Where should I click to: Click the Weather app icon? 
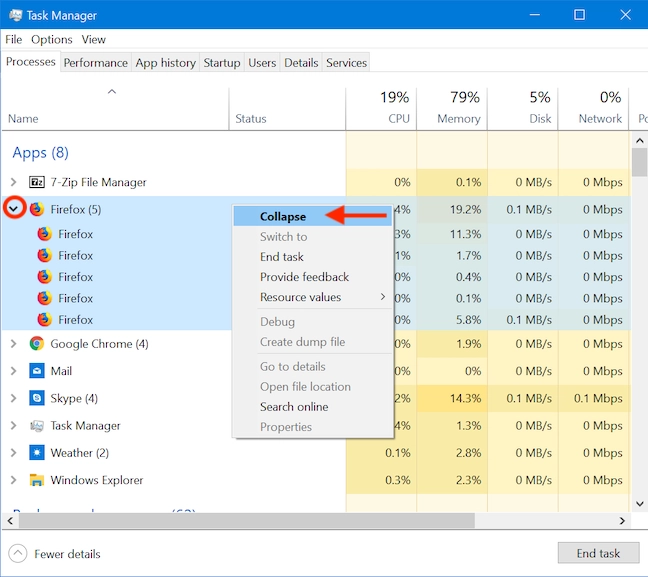pos(37,453)
